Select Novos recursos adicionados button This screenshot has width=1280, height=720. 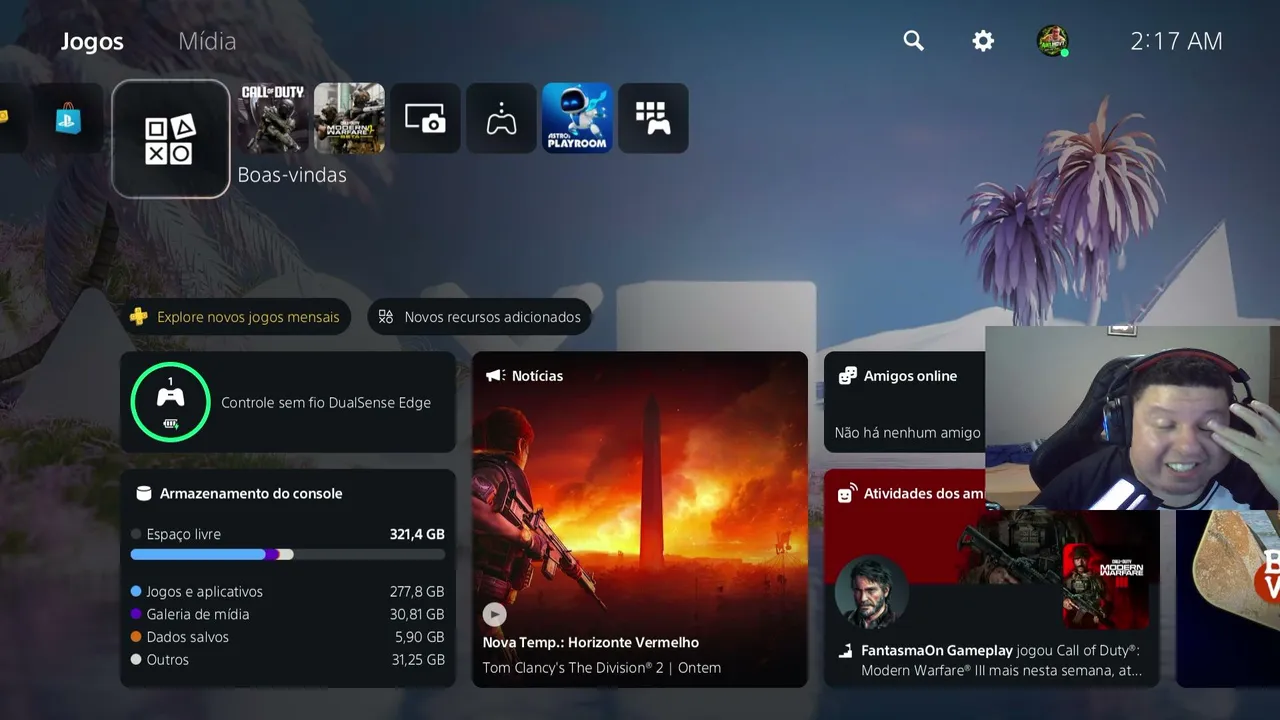point(480,317)
